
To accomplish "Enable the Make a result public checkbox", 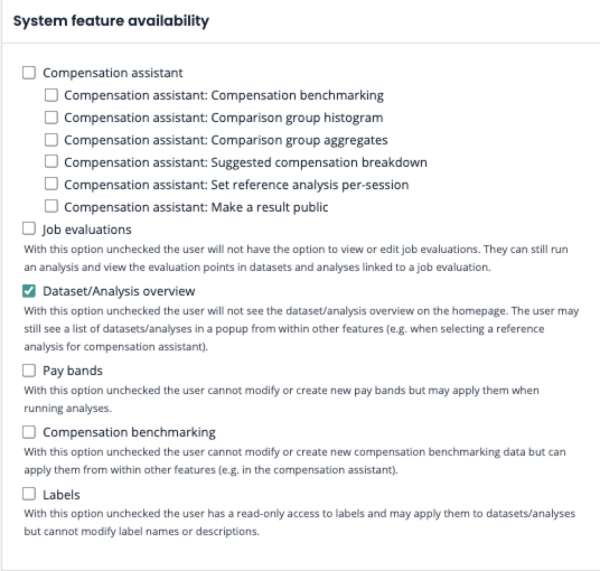I will pos(51,208).
